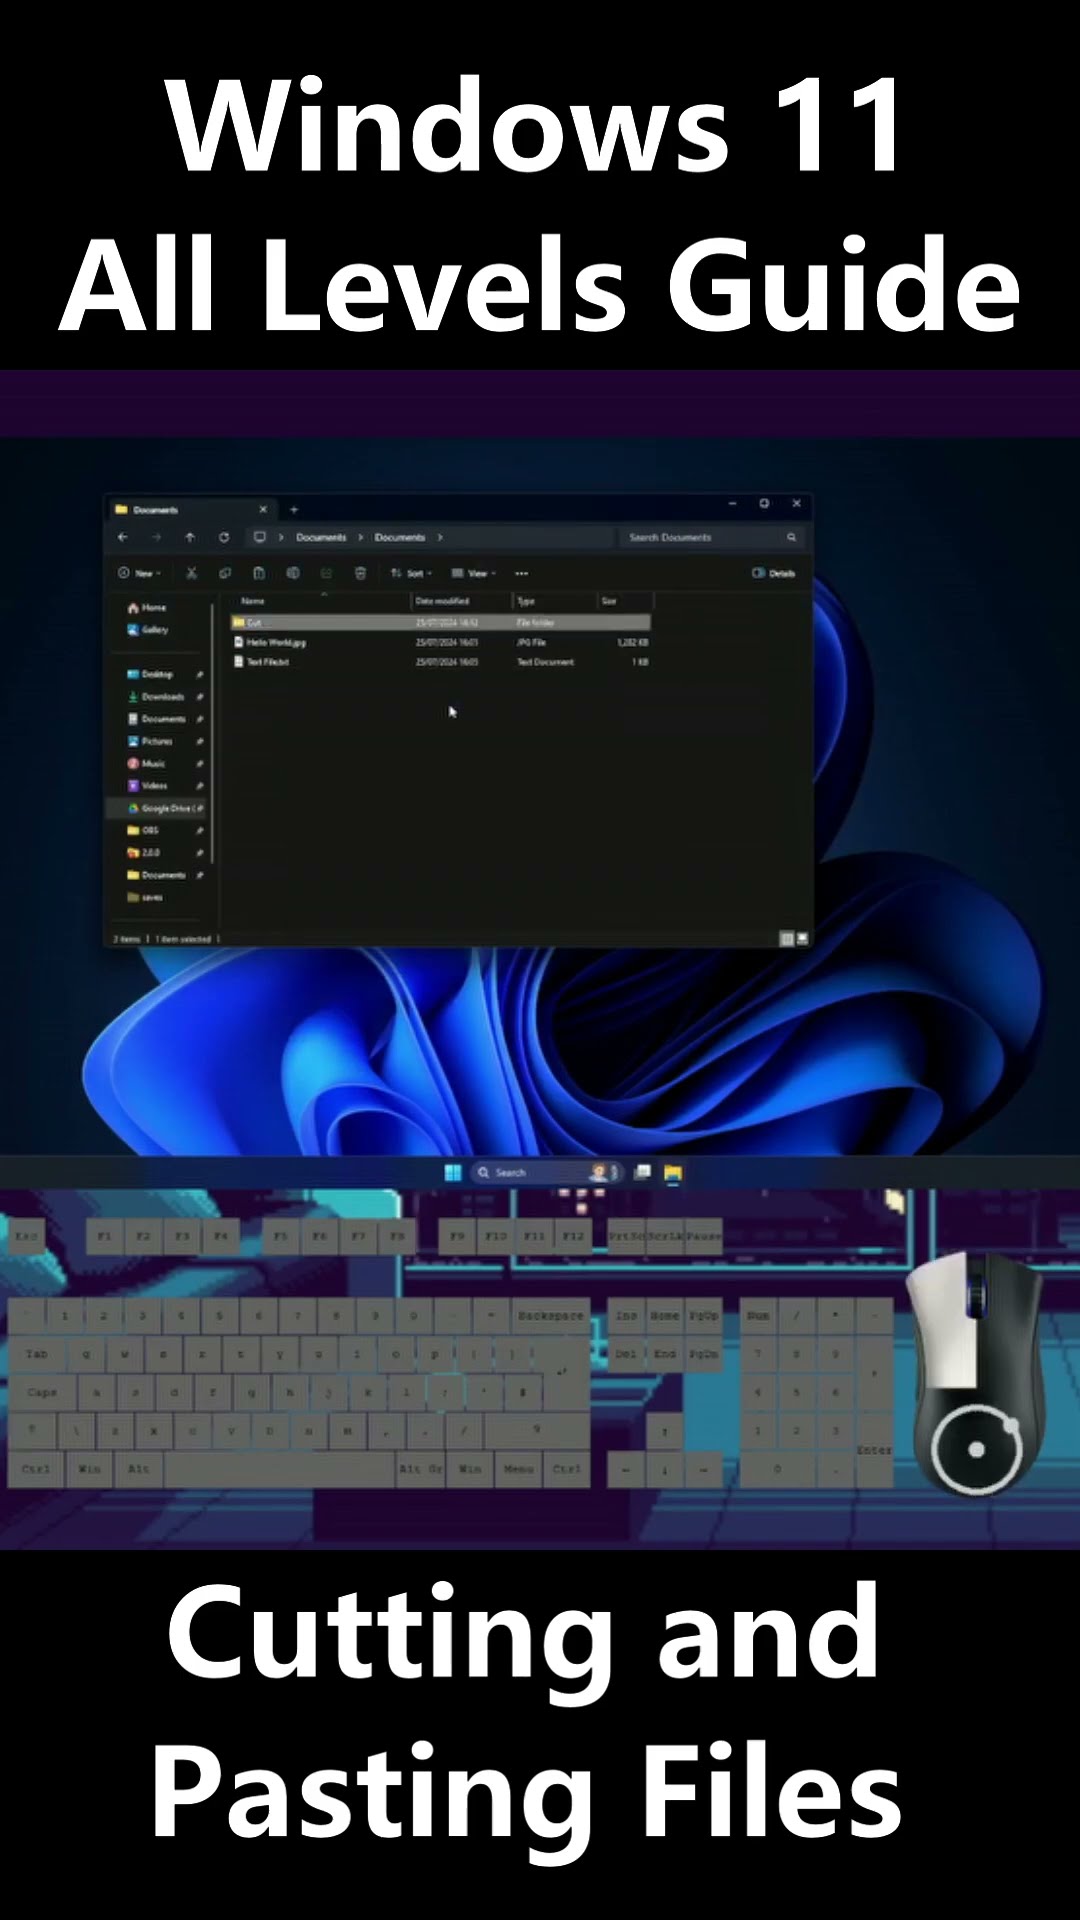Open the 2.0.0 folder in sidebar

[143, 852]
